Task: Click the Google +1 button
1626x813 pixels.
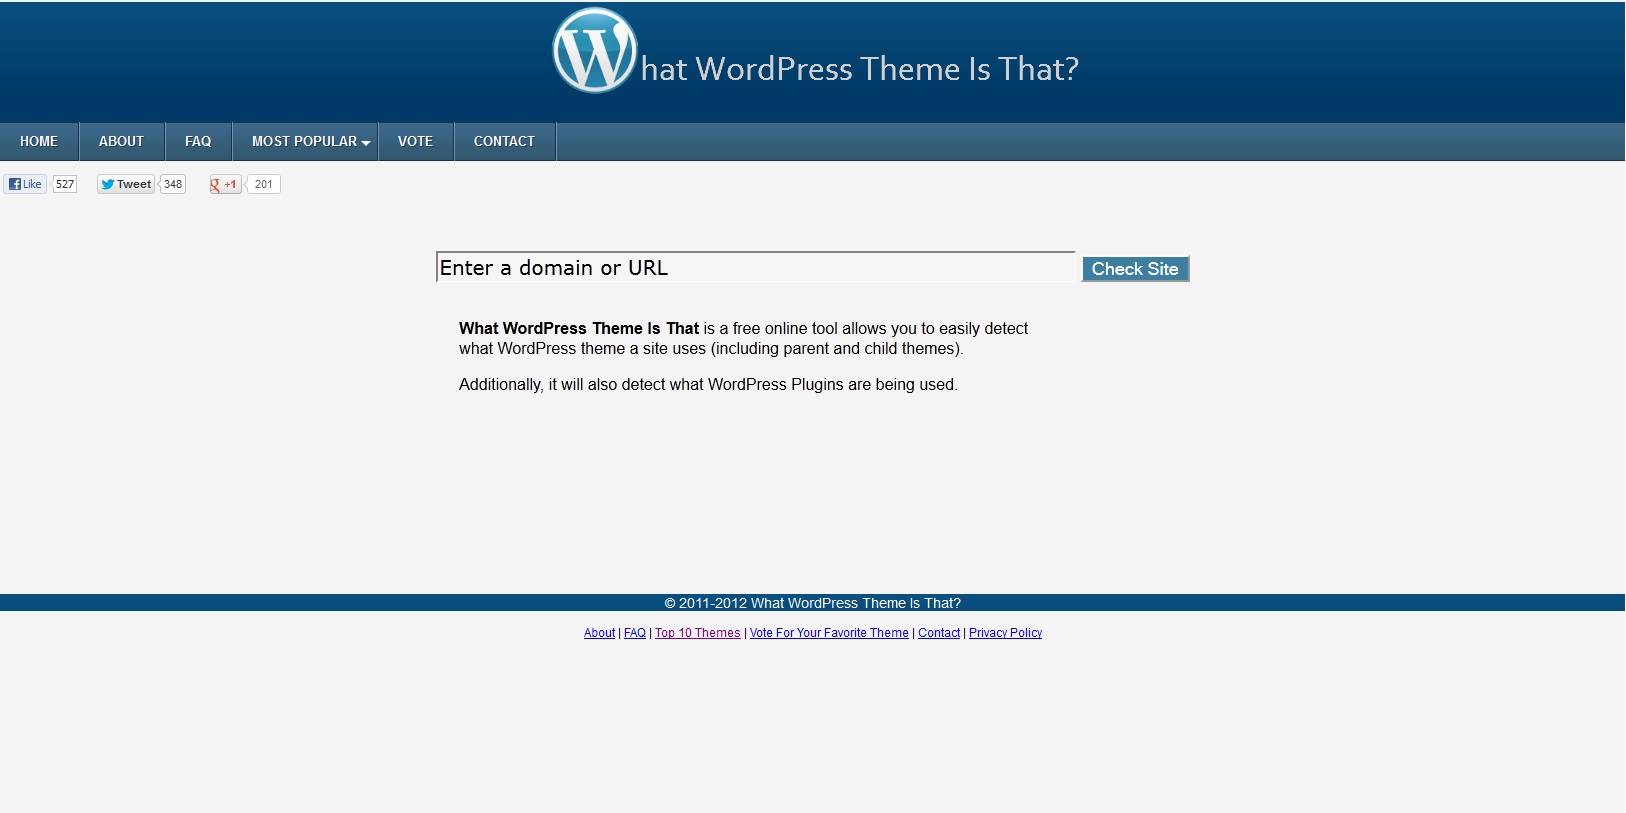Action: 225,184
